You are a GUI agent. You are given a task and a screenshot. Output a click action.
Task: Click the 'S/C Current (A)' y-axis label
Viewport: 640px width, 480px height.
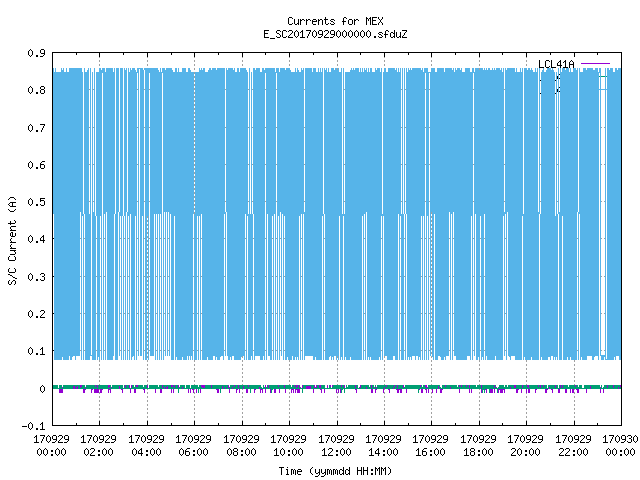pos(12,241)
